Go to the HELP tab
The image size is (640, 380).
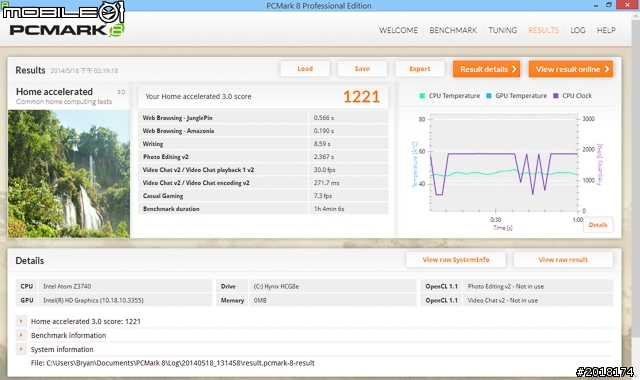tap(606, 30)
